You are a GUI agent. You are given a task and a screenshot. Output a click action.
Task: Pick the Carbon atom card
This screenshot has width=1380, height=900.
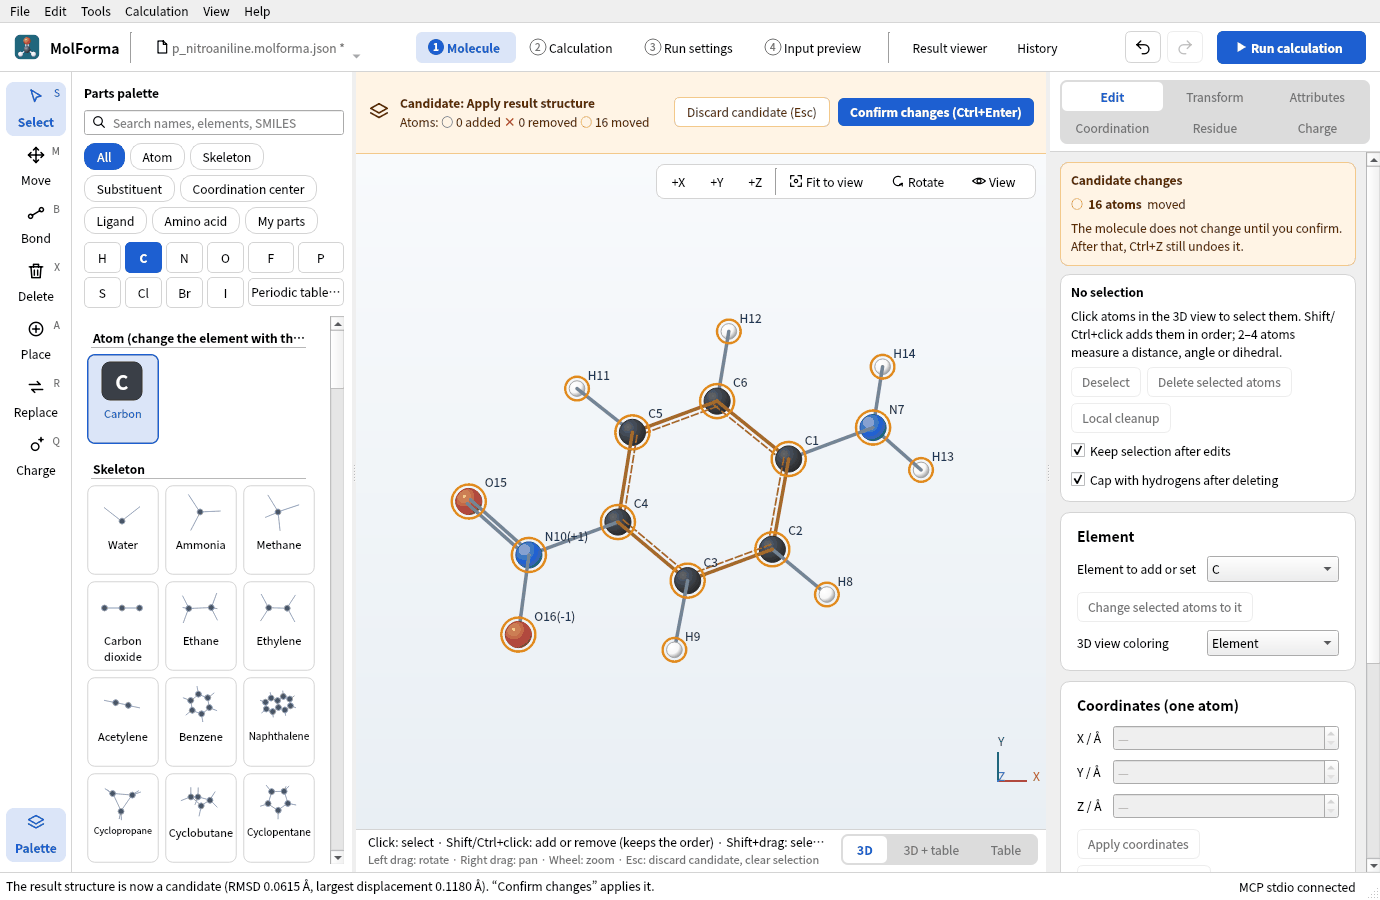pos(123,399)
